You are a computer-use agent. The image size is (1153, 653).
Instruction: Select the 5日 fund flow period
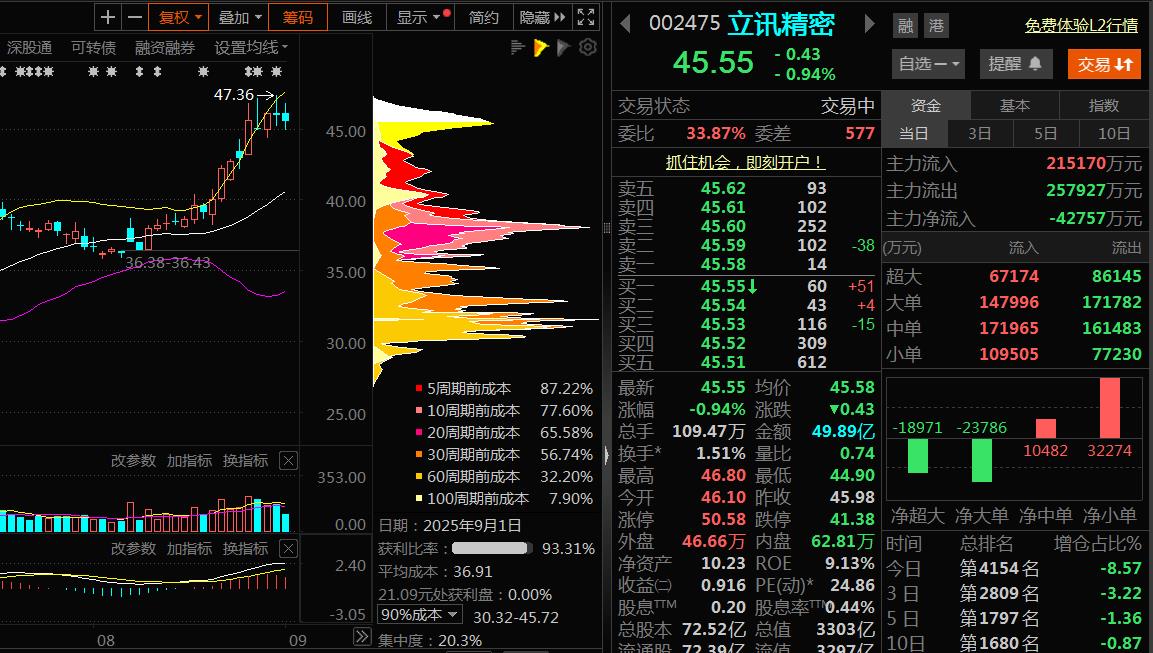[x=1045, y=133]
